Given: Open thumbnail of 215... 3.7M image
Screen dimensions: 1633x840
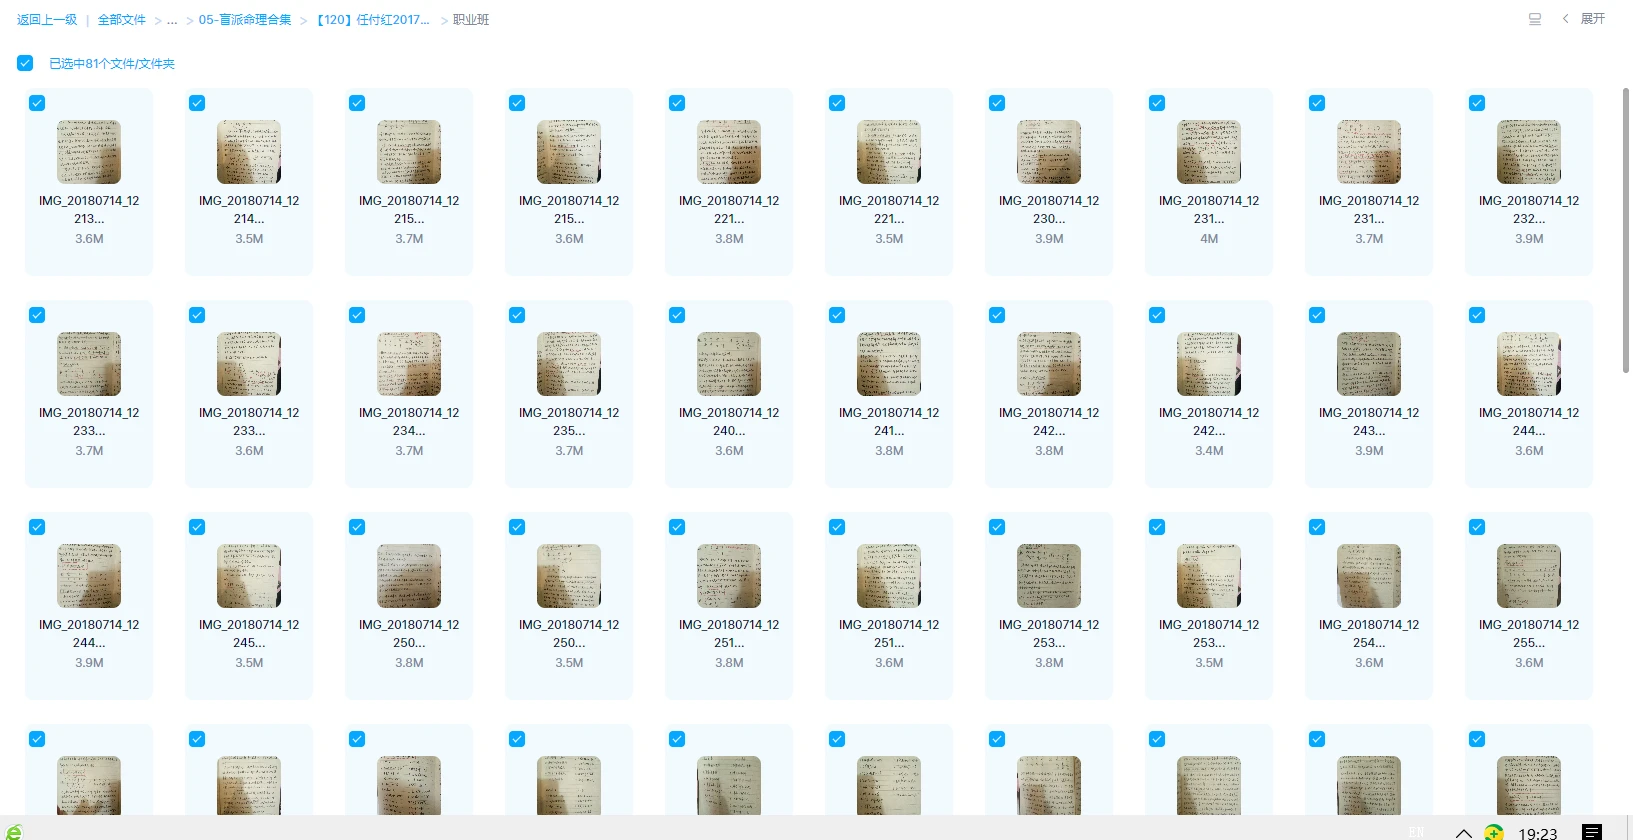Looking at the screenshot, I should coord(409,152).
